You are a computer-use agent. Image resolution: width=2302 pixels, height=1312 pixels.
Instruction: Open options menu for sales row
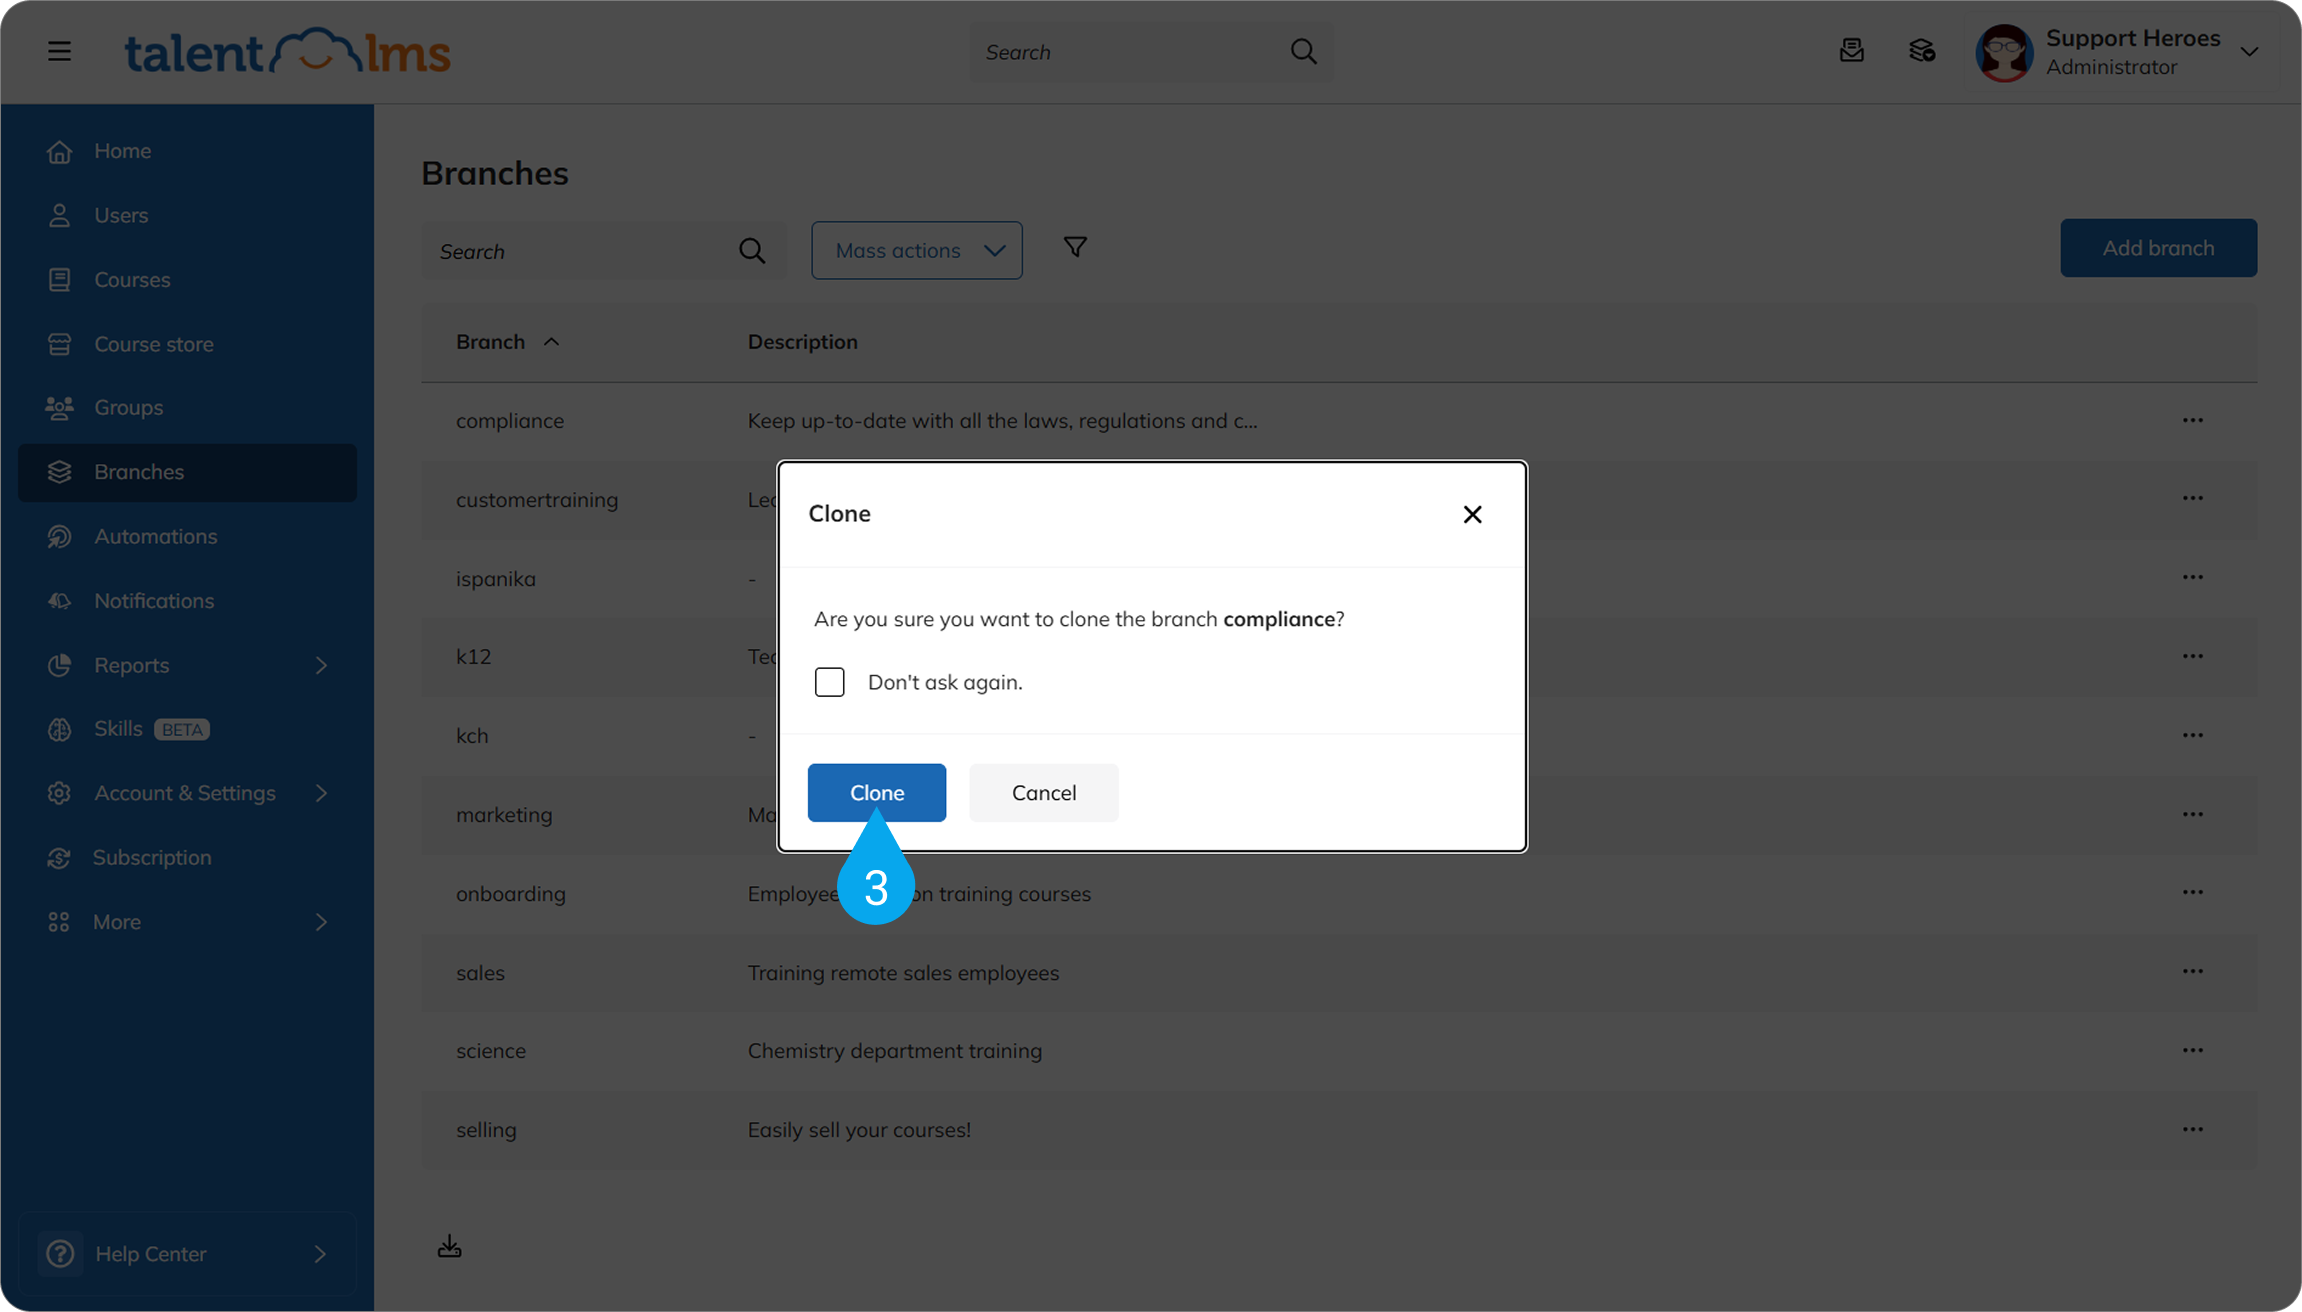[x=2192, y=971]
